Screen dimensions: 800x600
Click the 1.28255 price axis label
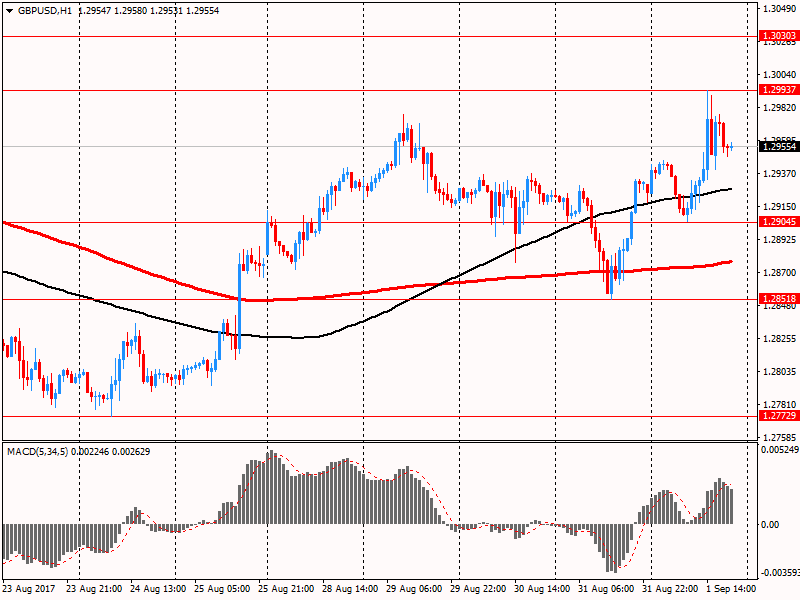(x=780, y=339)
